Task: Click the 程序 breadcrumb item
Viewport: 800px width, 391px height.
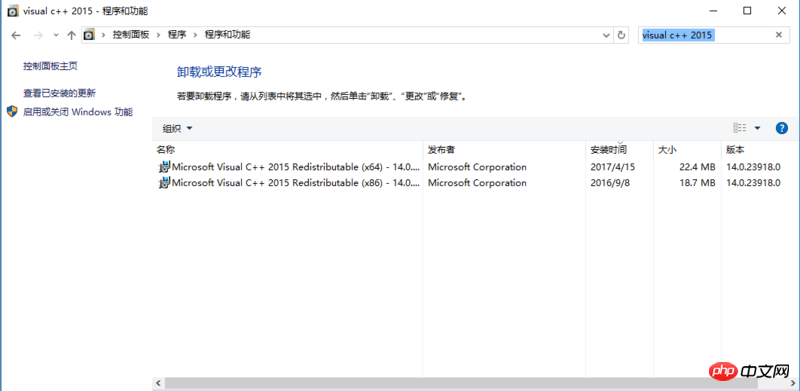Action: pyautogui.click(x=177, y=35)
